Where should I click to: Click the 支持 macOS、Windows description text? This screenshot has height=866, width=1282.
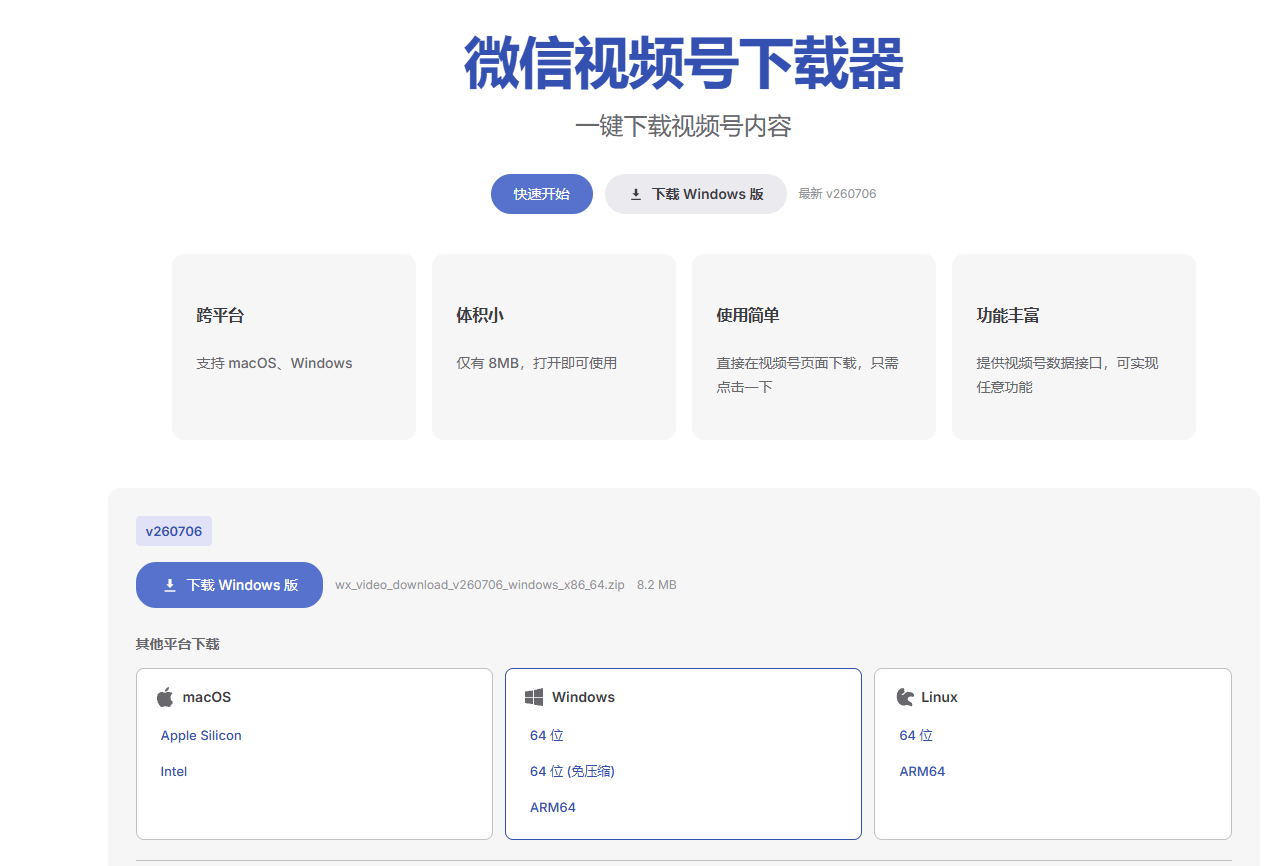click(x=274, y=363)
